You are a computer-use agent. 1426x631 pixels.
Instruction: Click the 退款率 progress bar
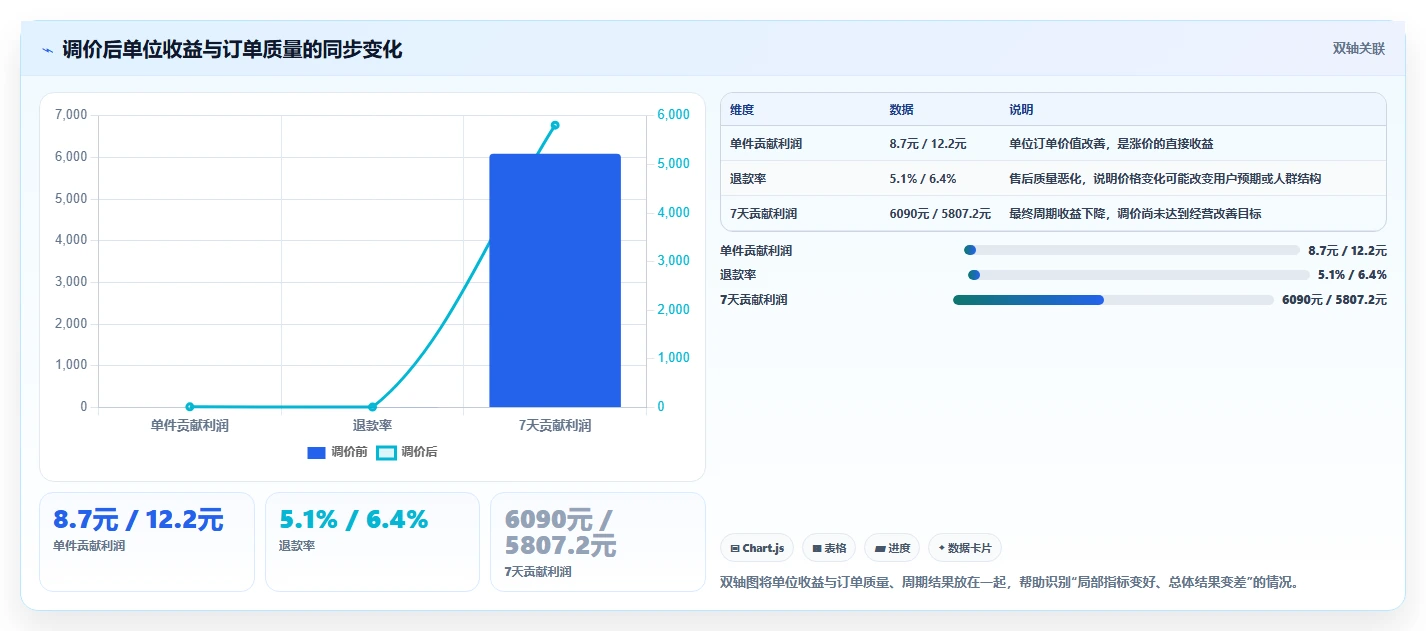(1138, 275)
